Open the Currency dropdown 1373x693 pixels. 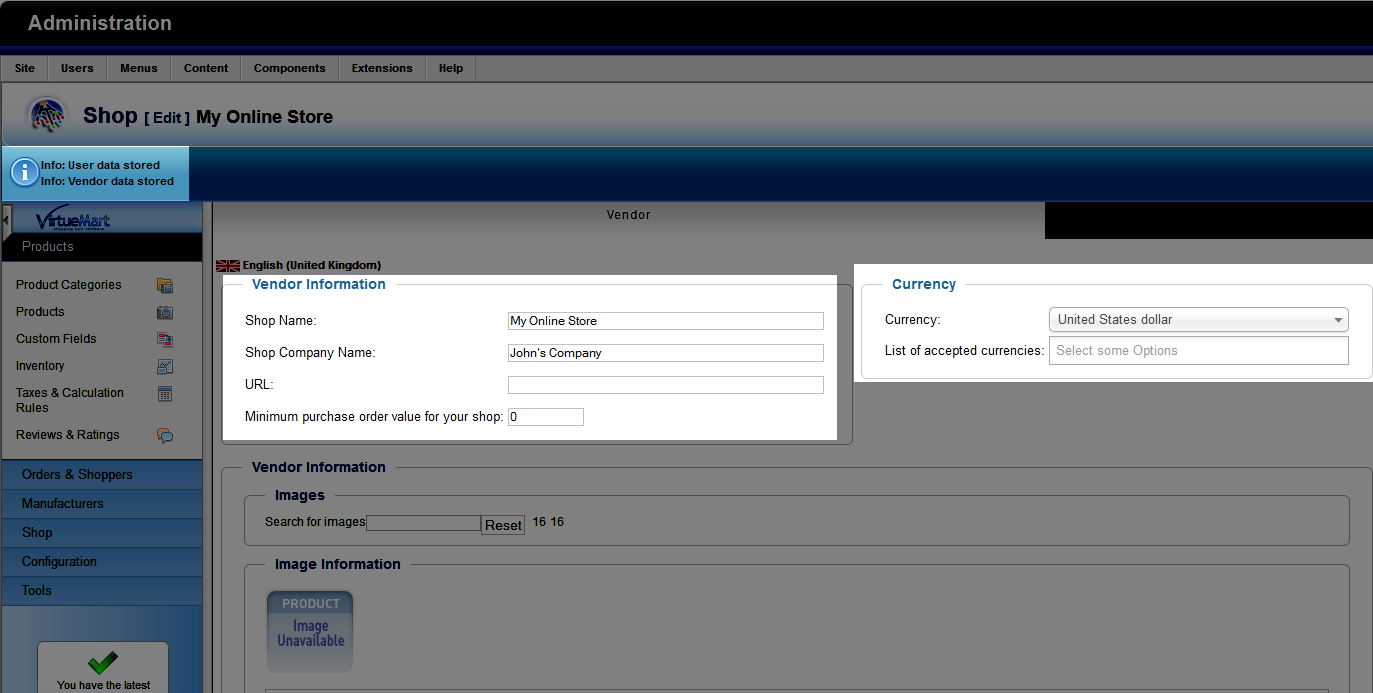[x=1198, y=320]
